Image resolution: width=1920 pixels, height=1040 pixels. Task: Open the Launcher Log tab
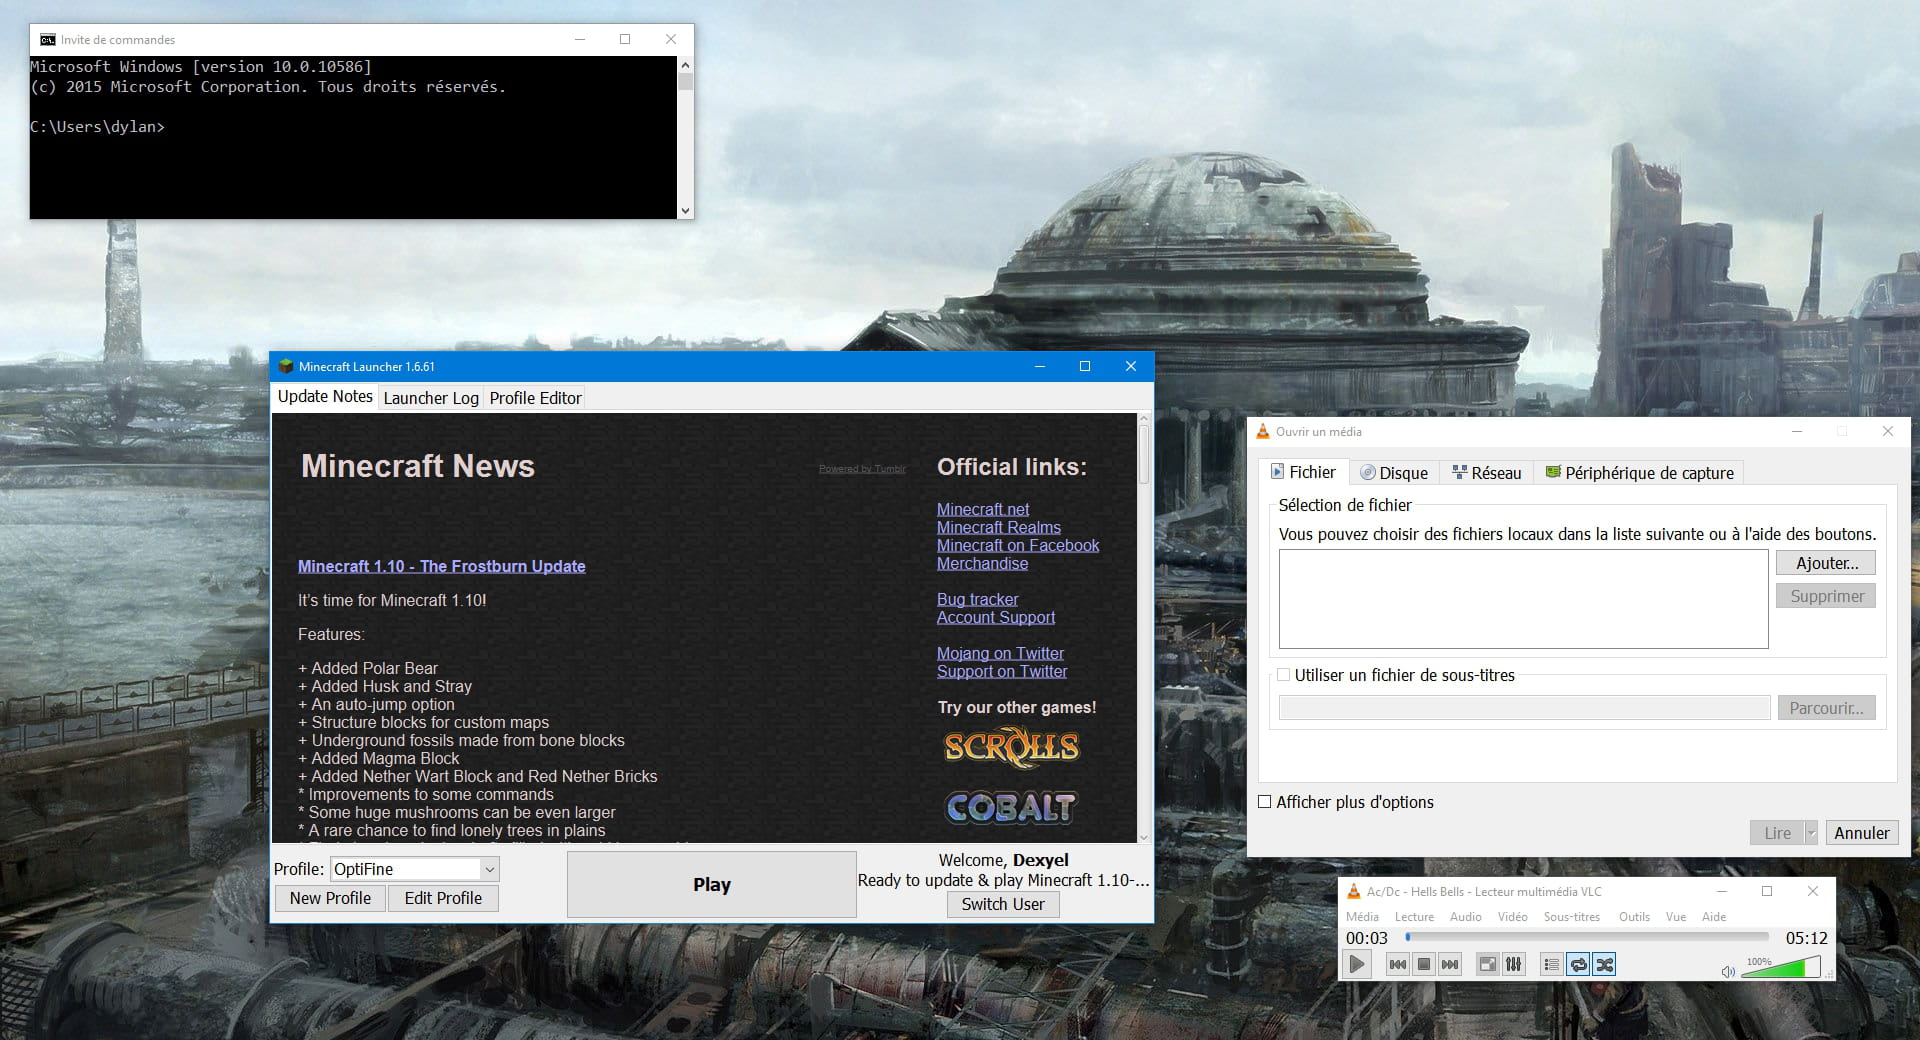[431, 398]
